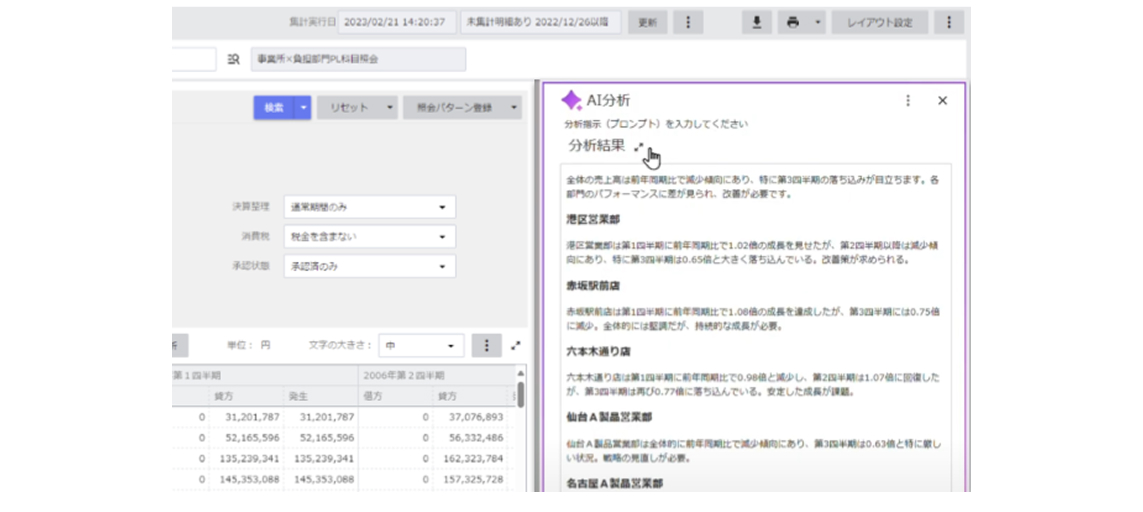
Task: Click the 港区営業部 heading in the analysis
Action: [593, 220]
